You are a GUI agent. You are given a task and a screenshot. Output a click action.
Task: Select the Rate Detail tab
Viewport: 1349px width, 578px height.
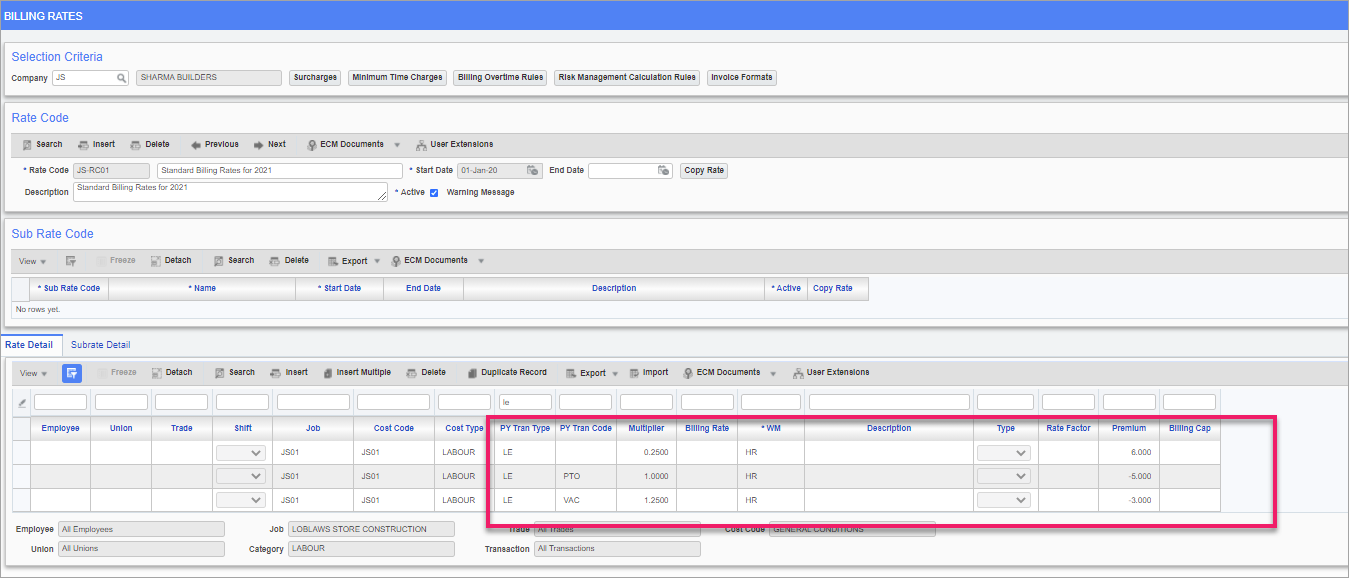click(29, 345)
